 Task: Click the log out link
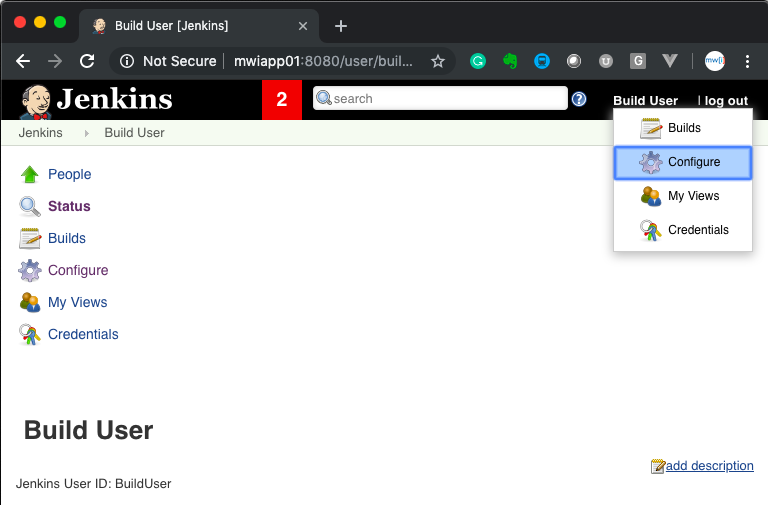click(x=726, y=100)
